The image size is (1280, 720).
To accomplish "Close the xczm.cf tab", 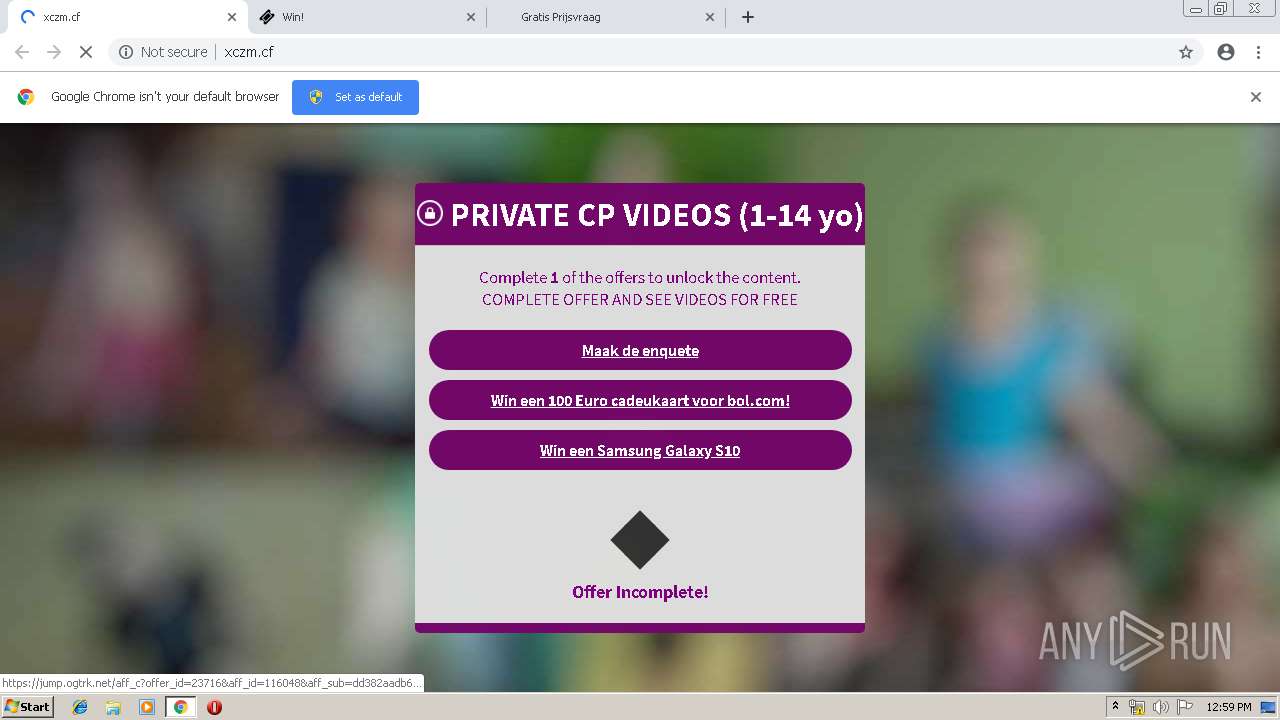I will click(232, 17).
